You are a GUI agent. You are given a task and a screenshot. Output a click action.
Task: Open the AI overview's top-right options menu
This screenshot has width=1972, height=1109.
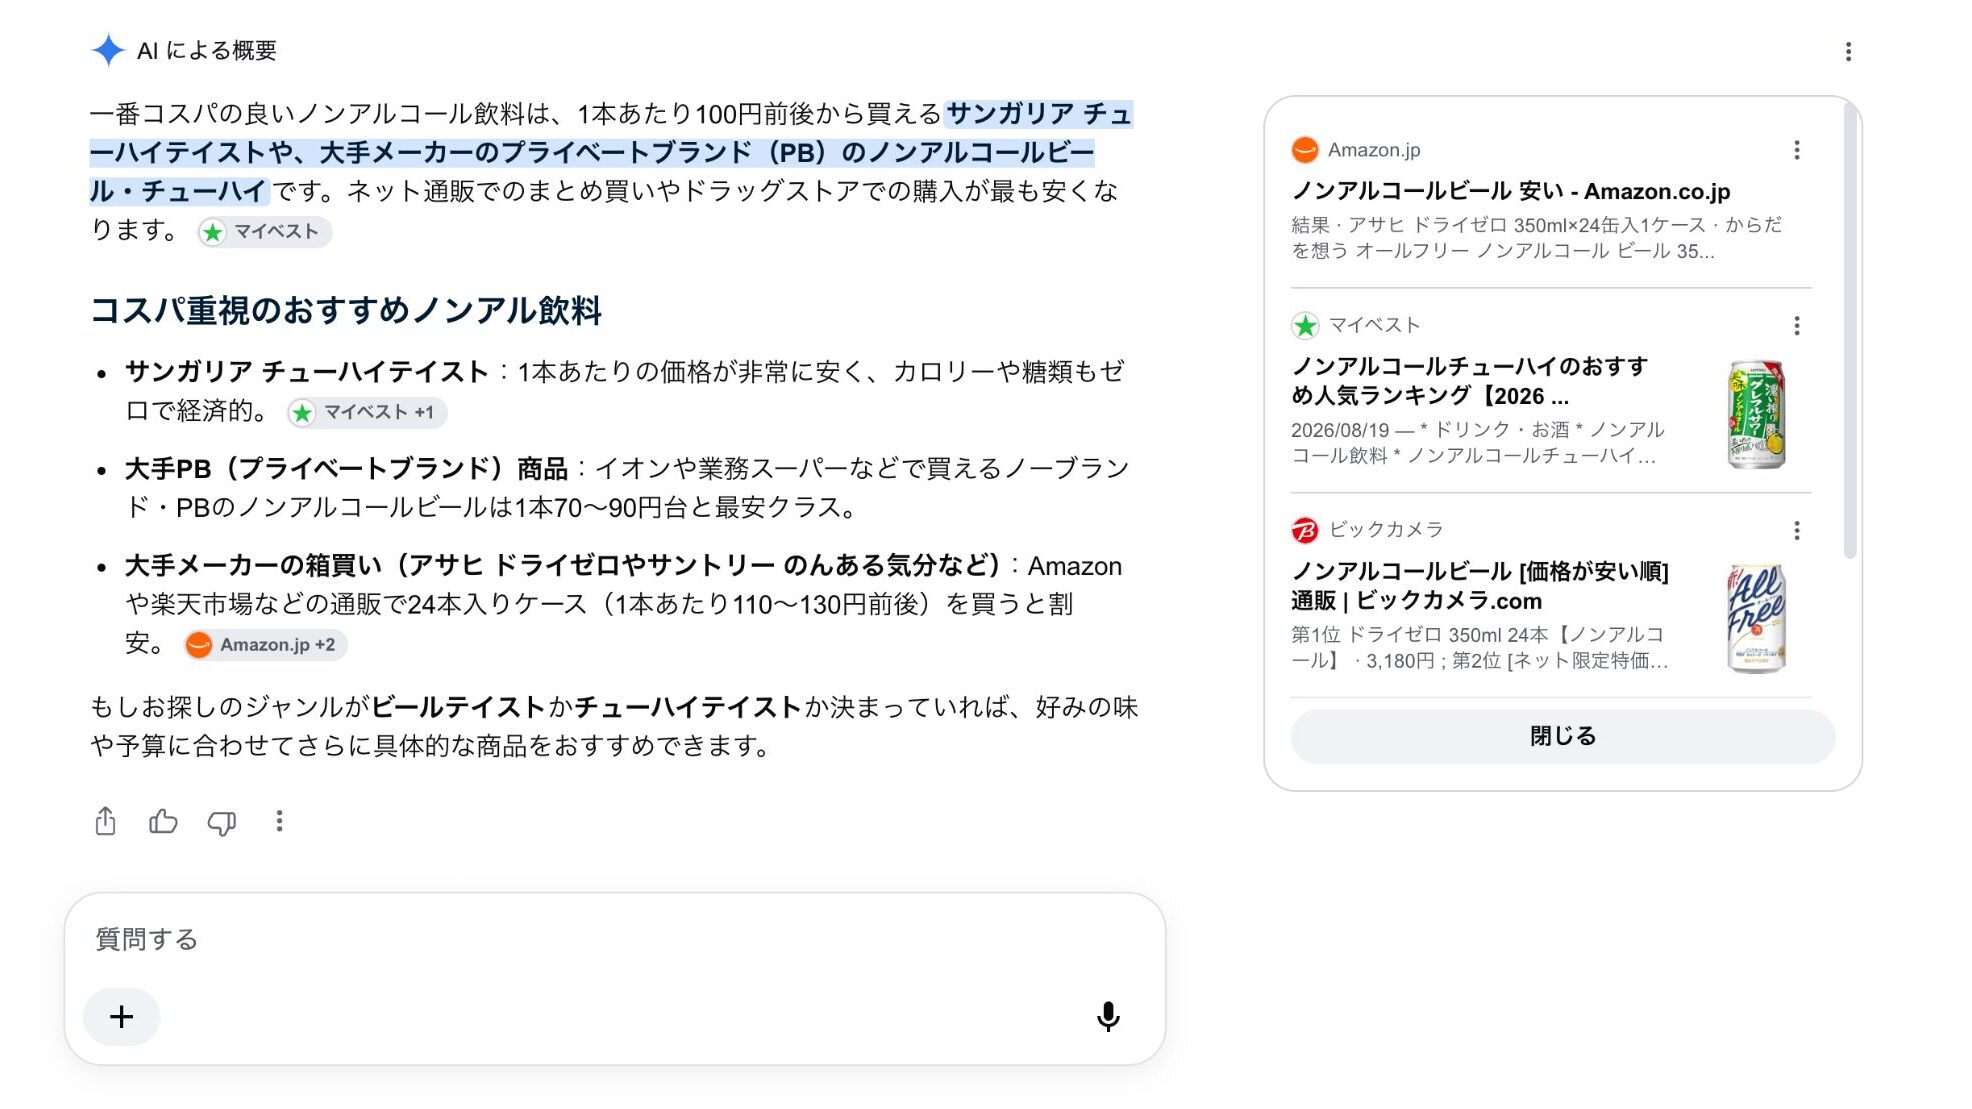1848,51
